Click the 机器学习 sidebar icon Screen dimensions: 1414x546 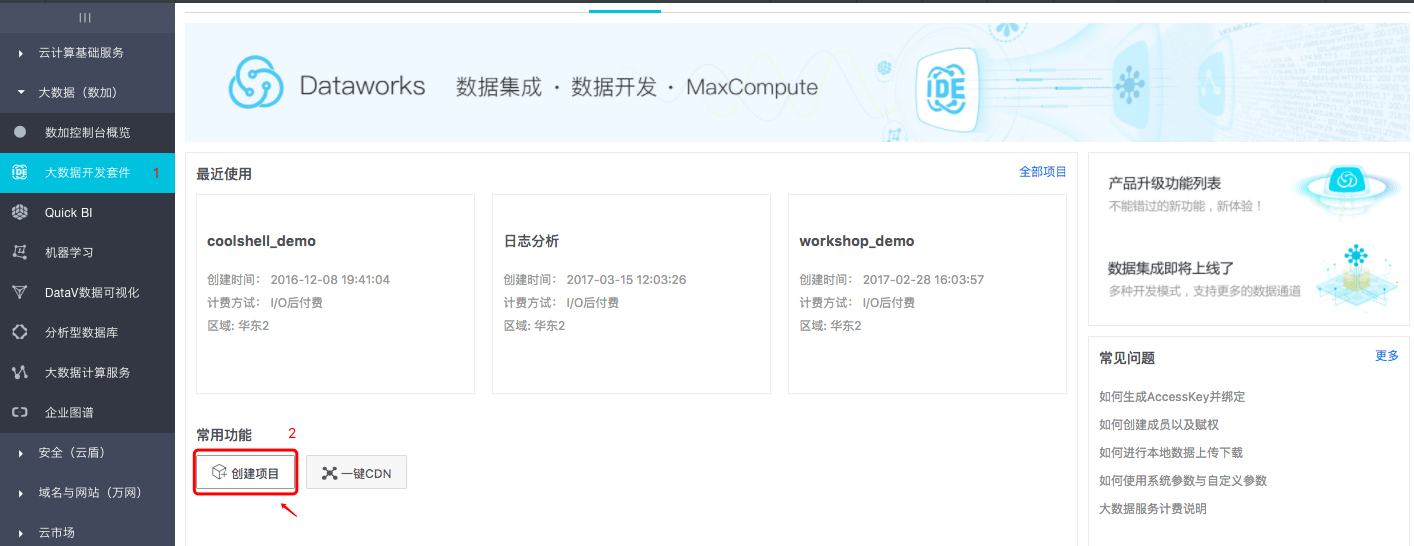point(20,252)
